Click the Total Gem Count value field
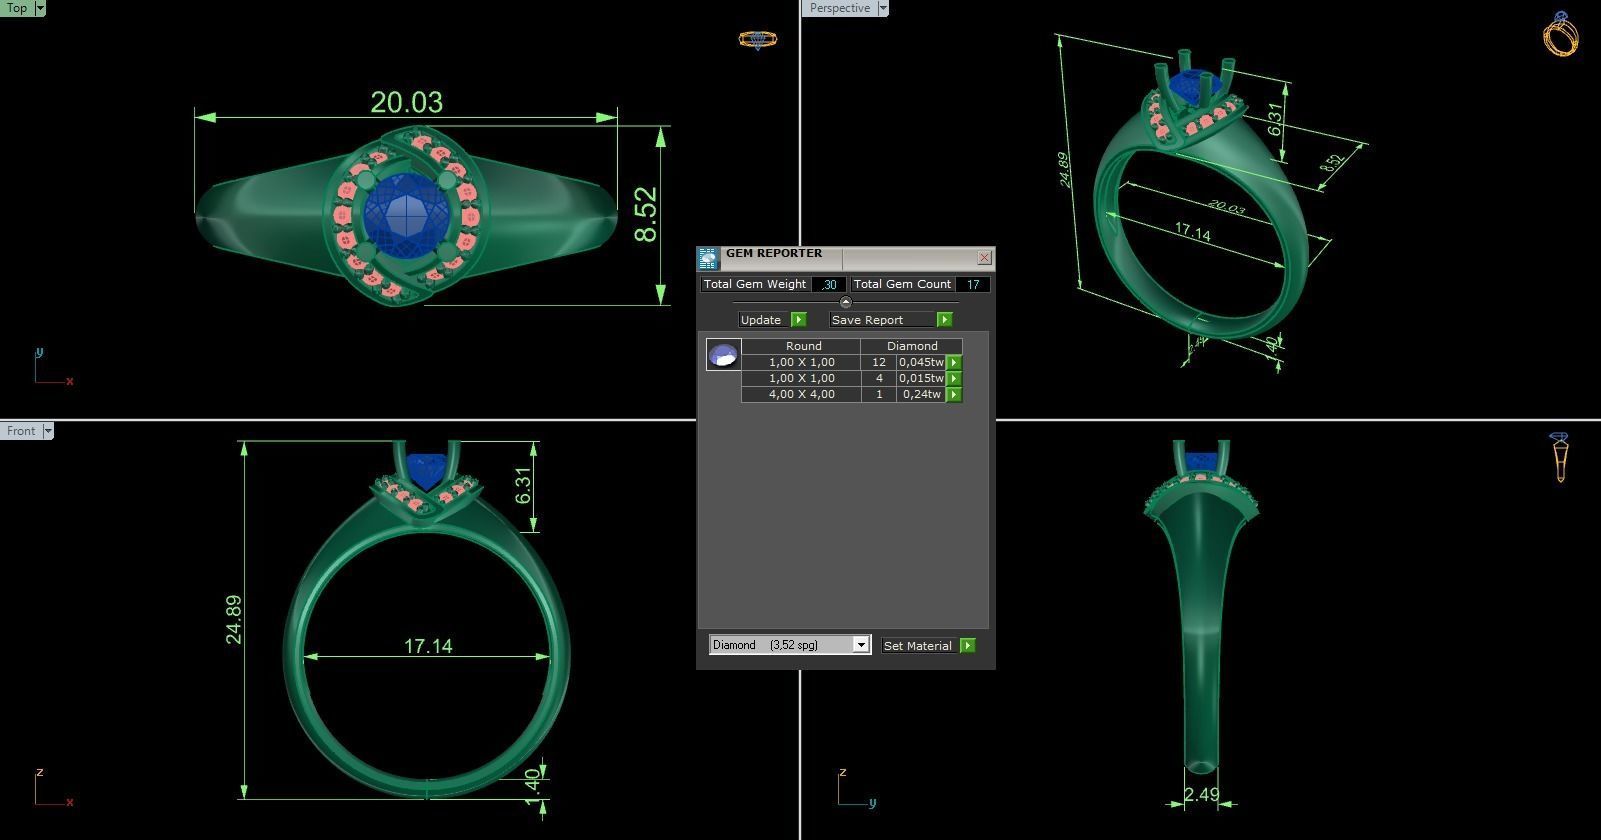 (973, 285)
